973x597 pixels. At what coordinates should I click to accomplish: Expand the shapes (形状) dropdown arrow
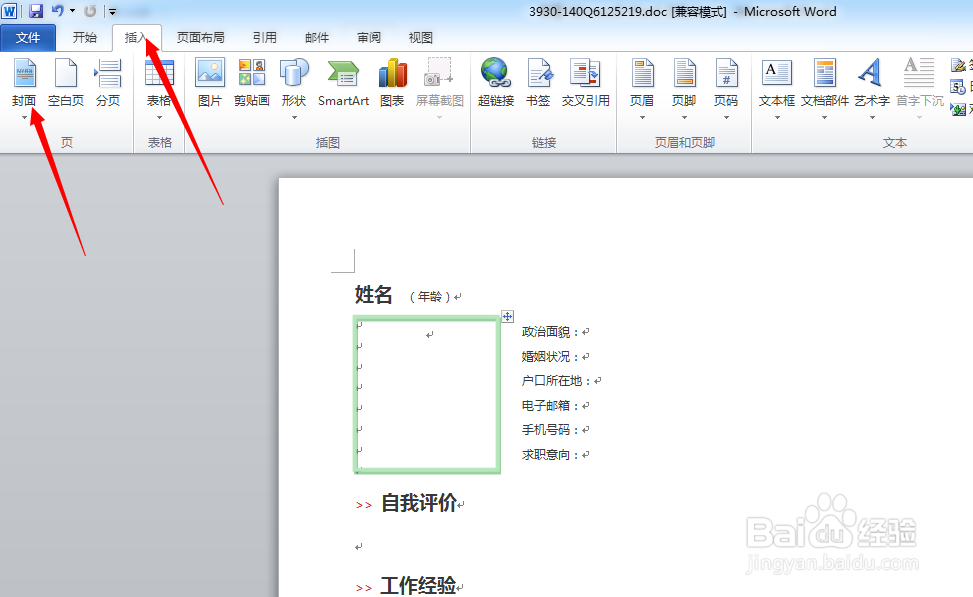[294, 117]
